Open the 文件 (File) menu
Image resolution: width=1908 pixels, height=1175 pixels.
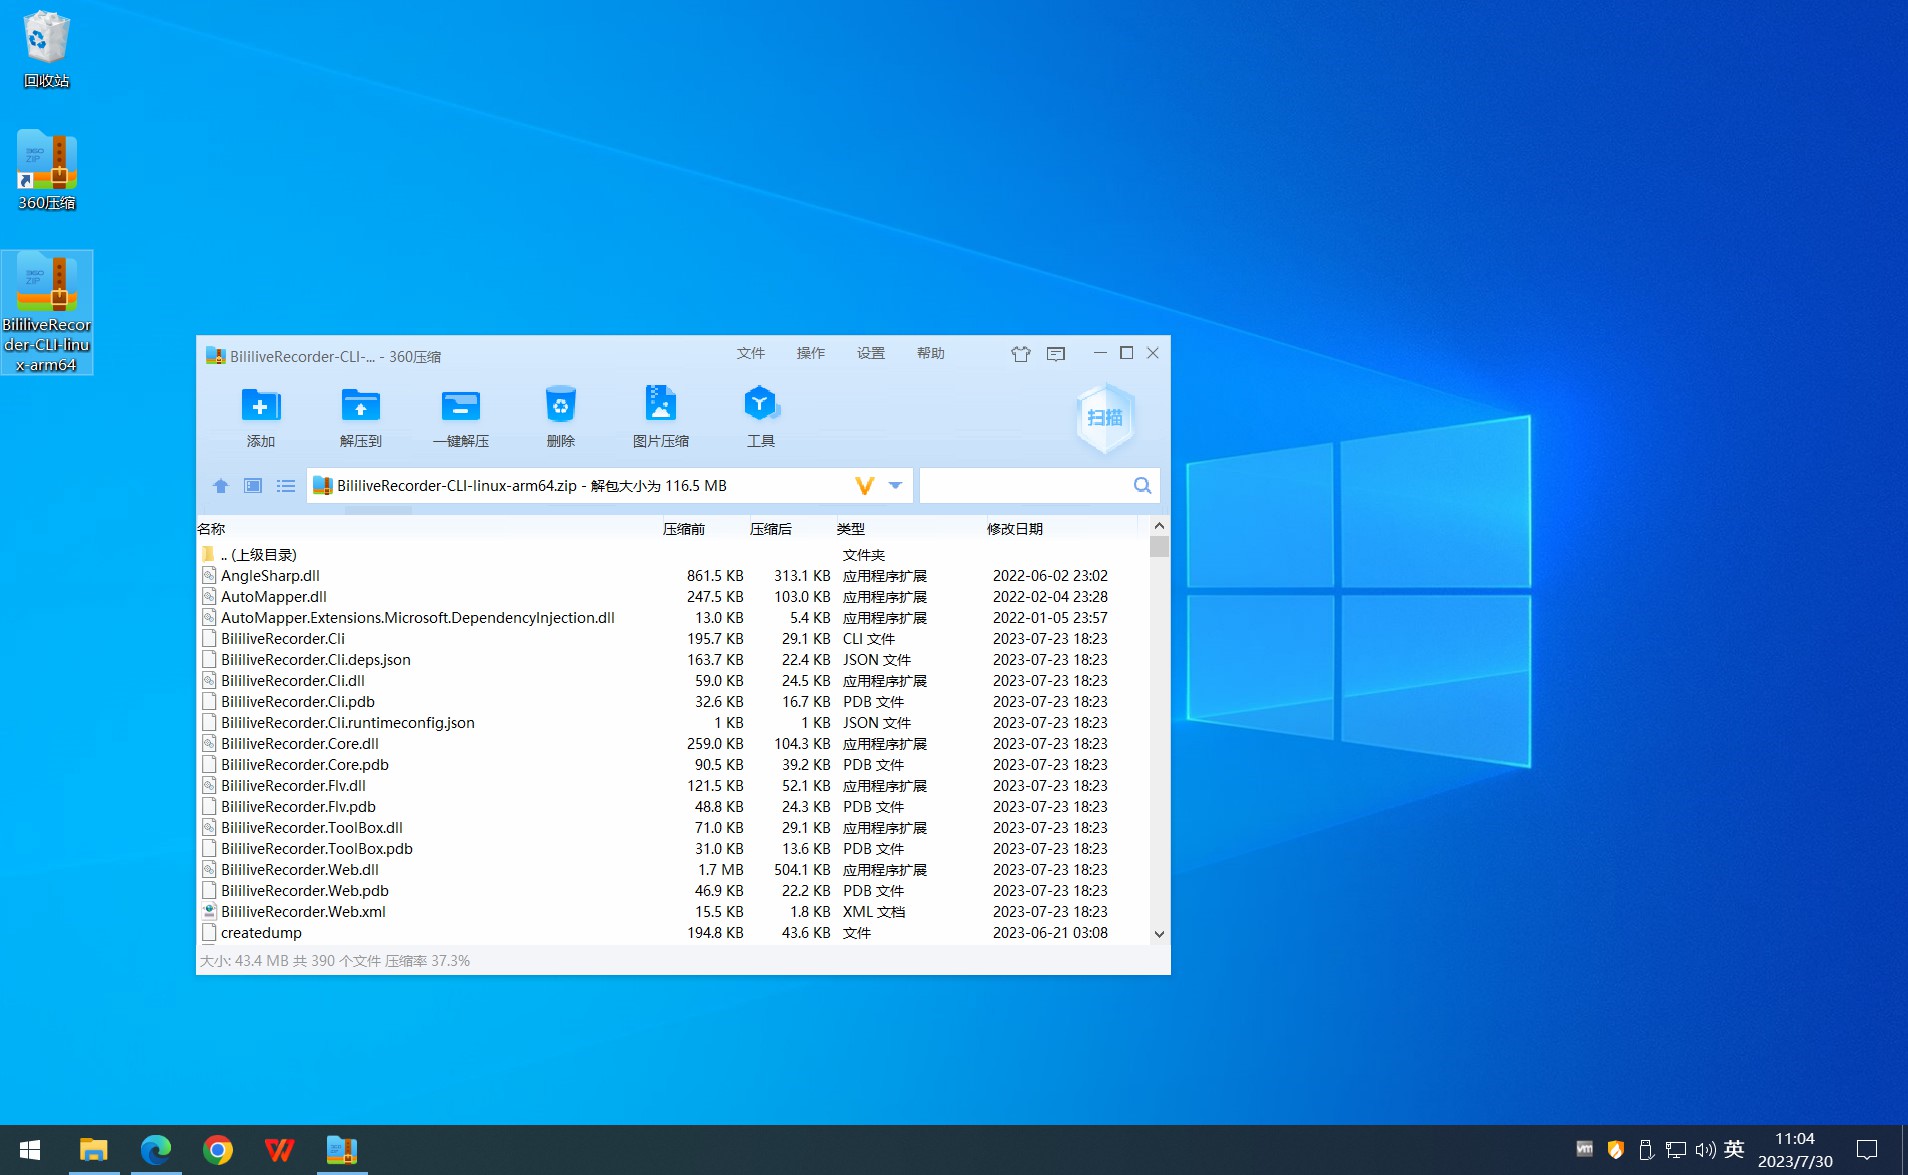click(x=750, y=353)
